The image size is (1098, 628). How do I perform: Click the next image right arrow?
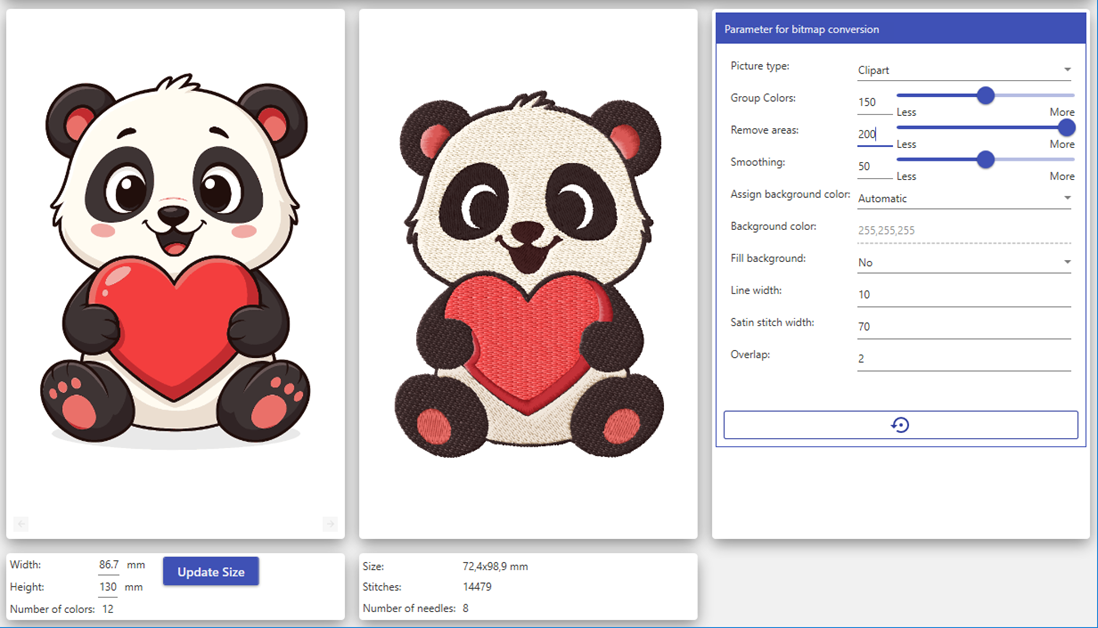(330, 524)
